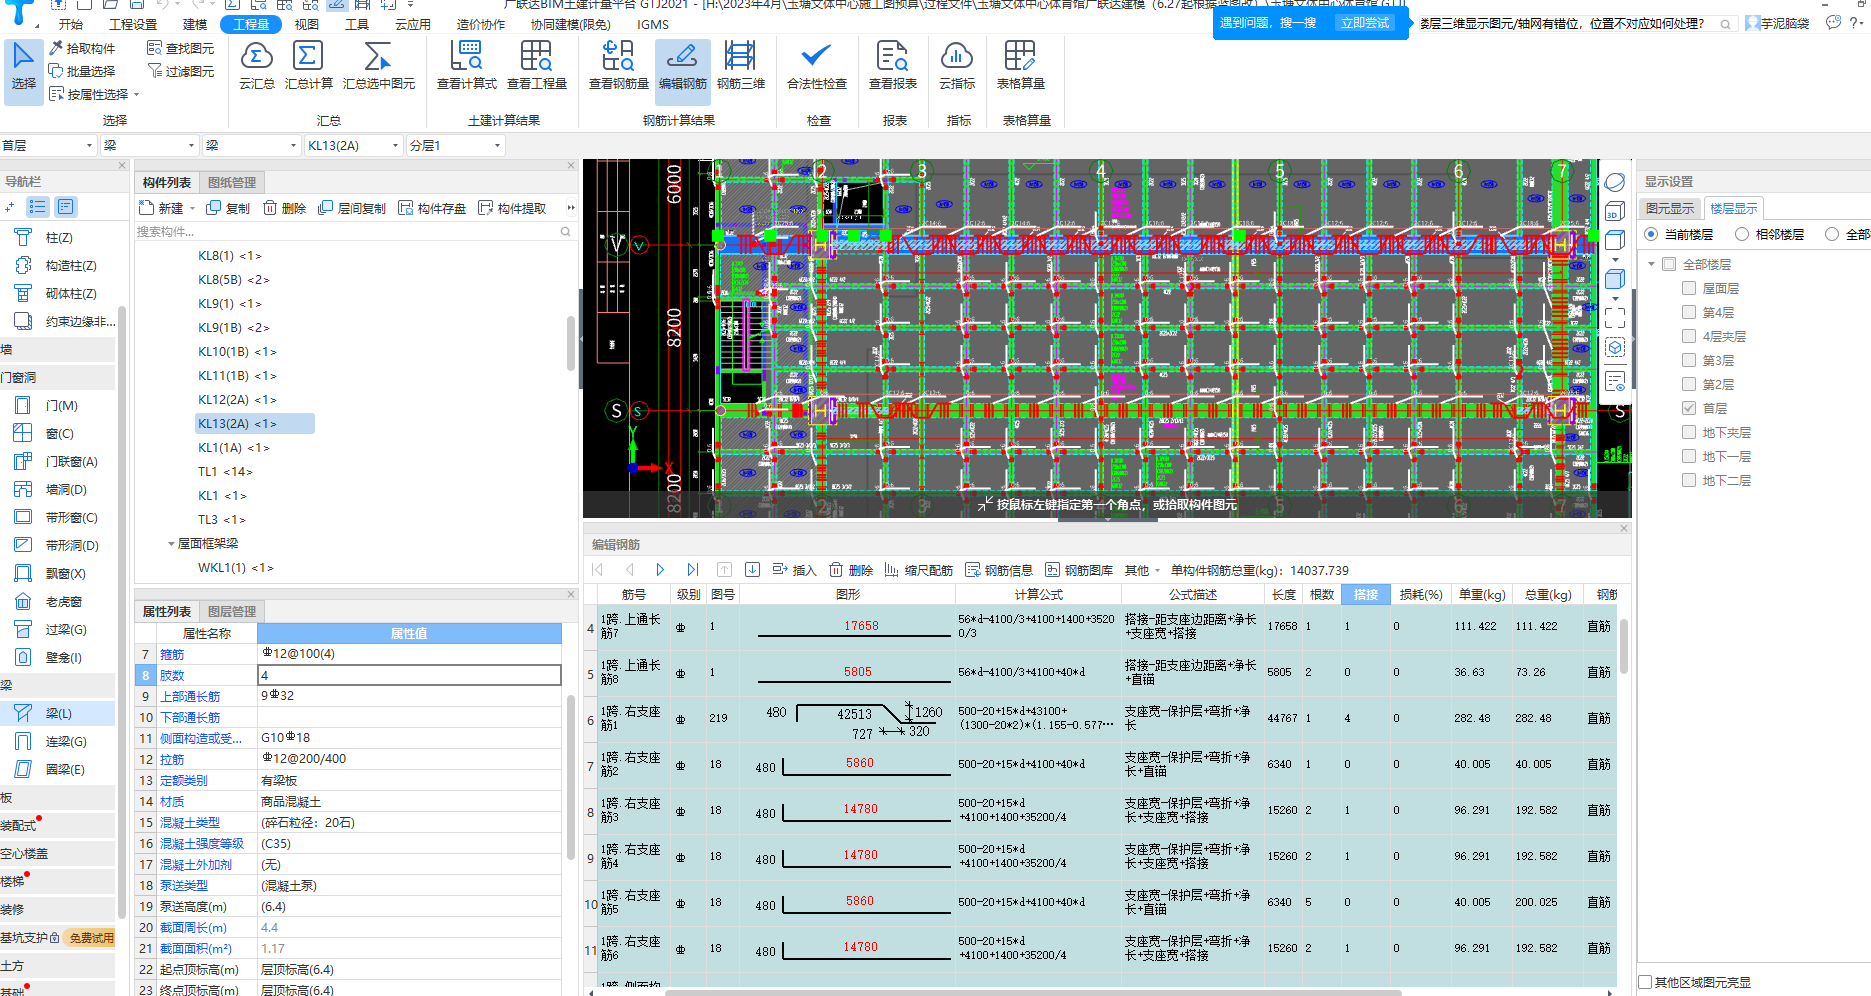This screenshot has height=996, width=1871.
Task: Click 构件提取 button
Action: click(x=512, y=208)
